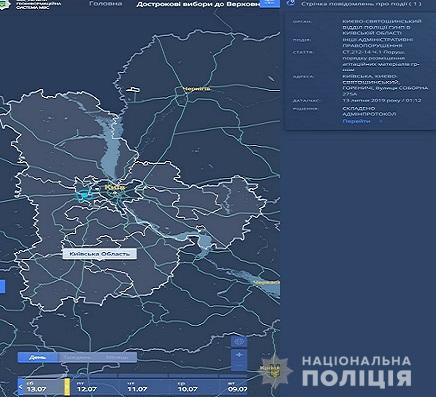The image size is (436, 397).
Task: Click the blue side panel button at the left edge
Action: coord(2,286)
